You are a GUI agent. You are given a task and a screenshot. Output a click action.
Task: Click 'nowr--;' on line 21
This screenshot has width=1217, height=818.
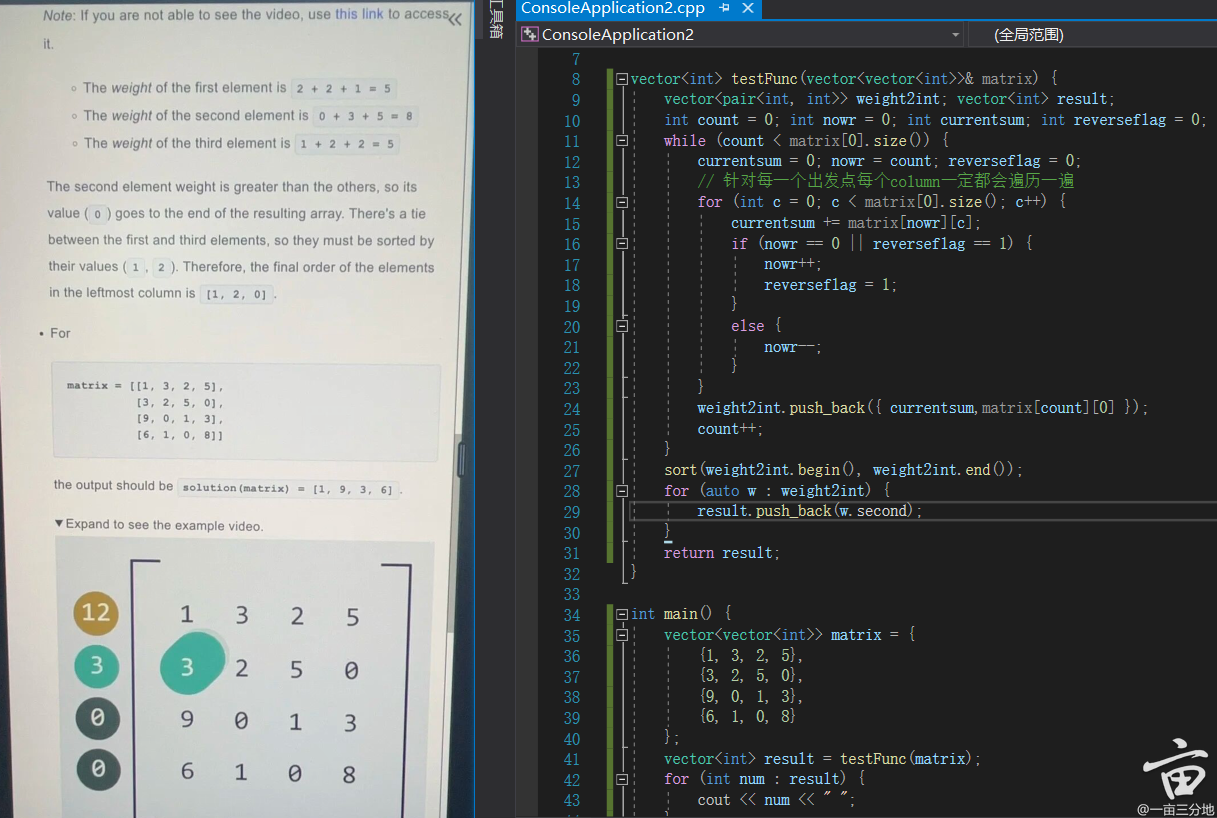point(793,347)
